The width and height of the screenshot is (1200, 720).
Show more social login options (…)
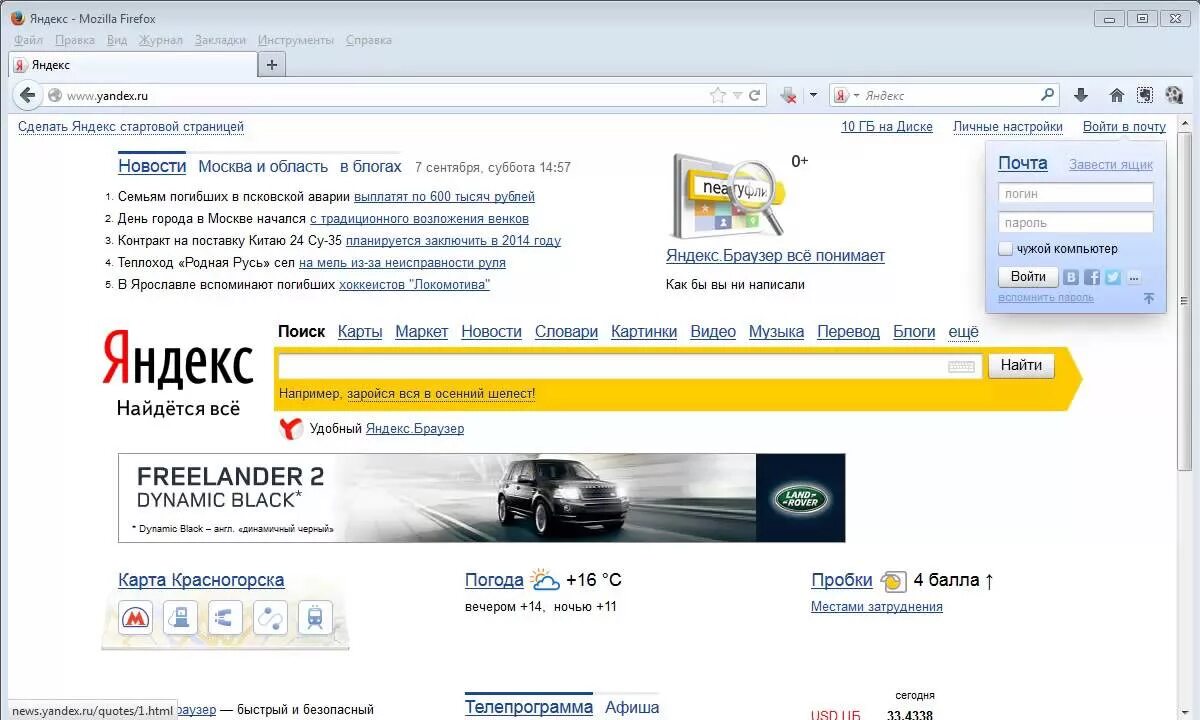[1133, 277]
